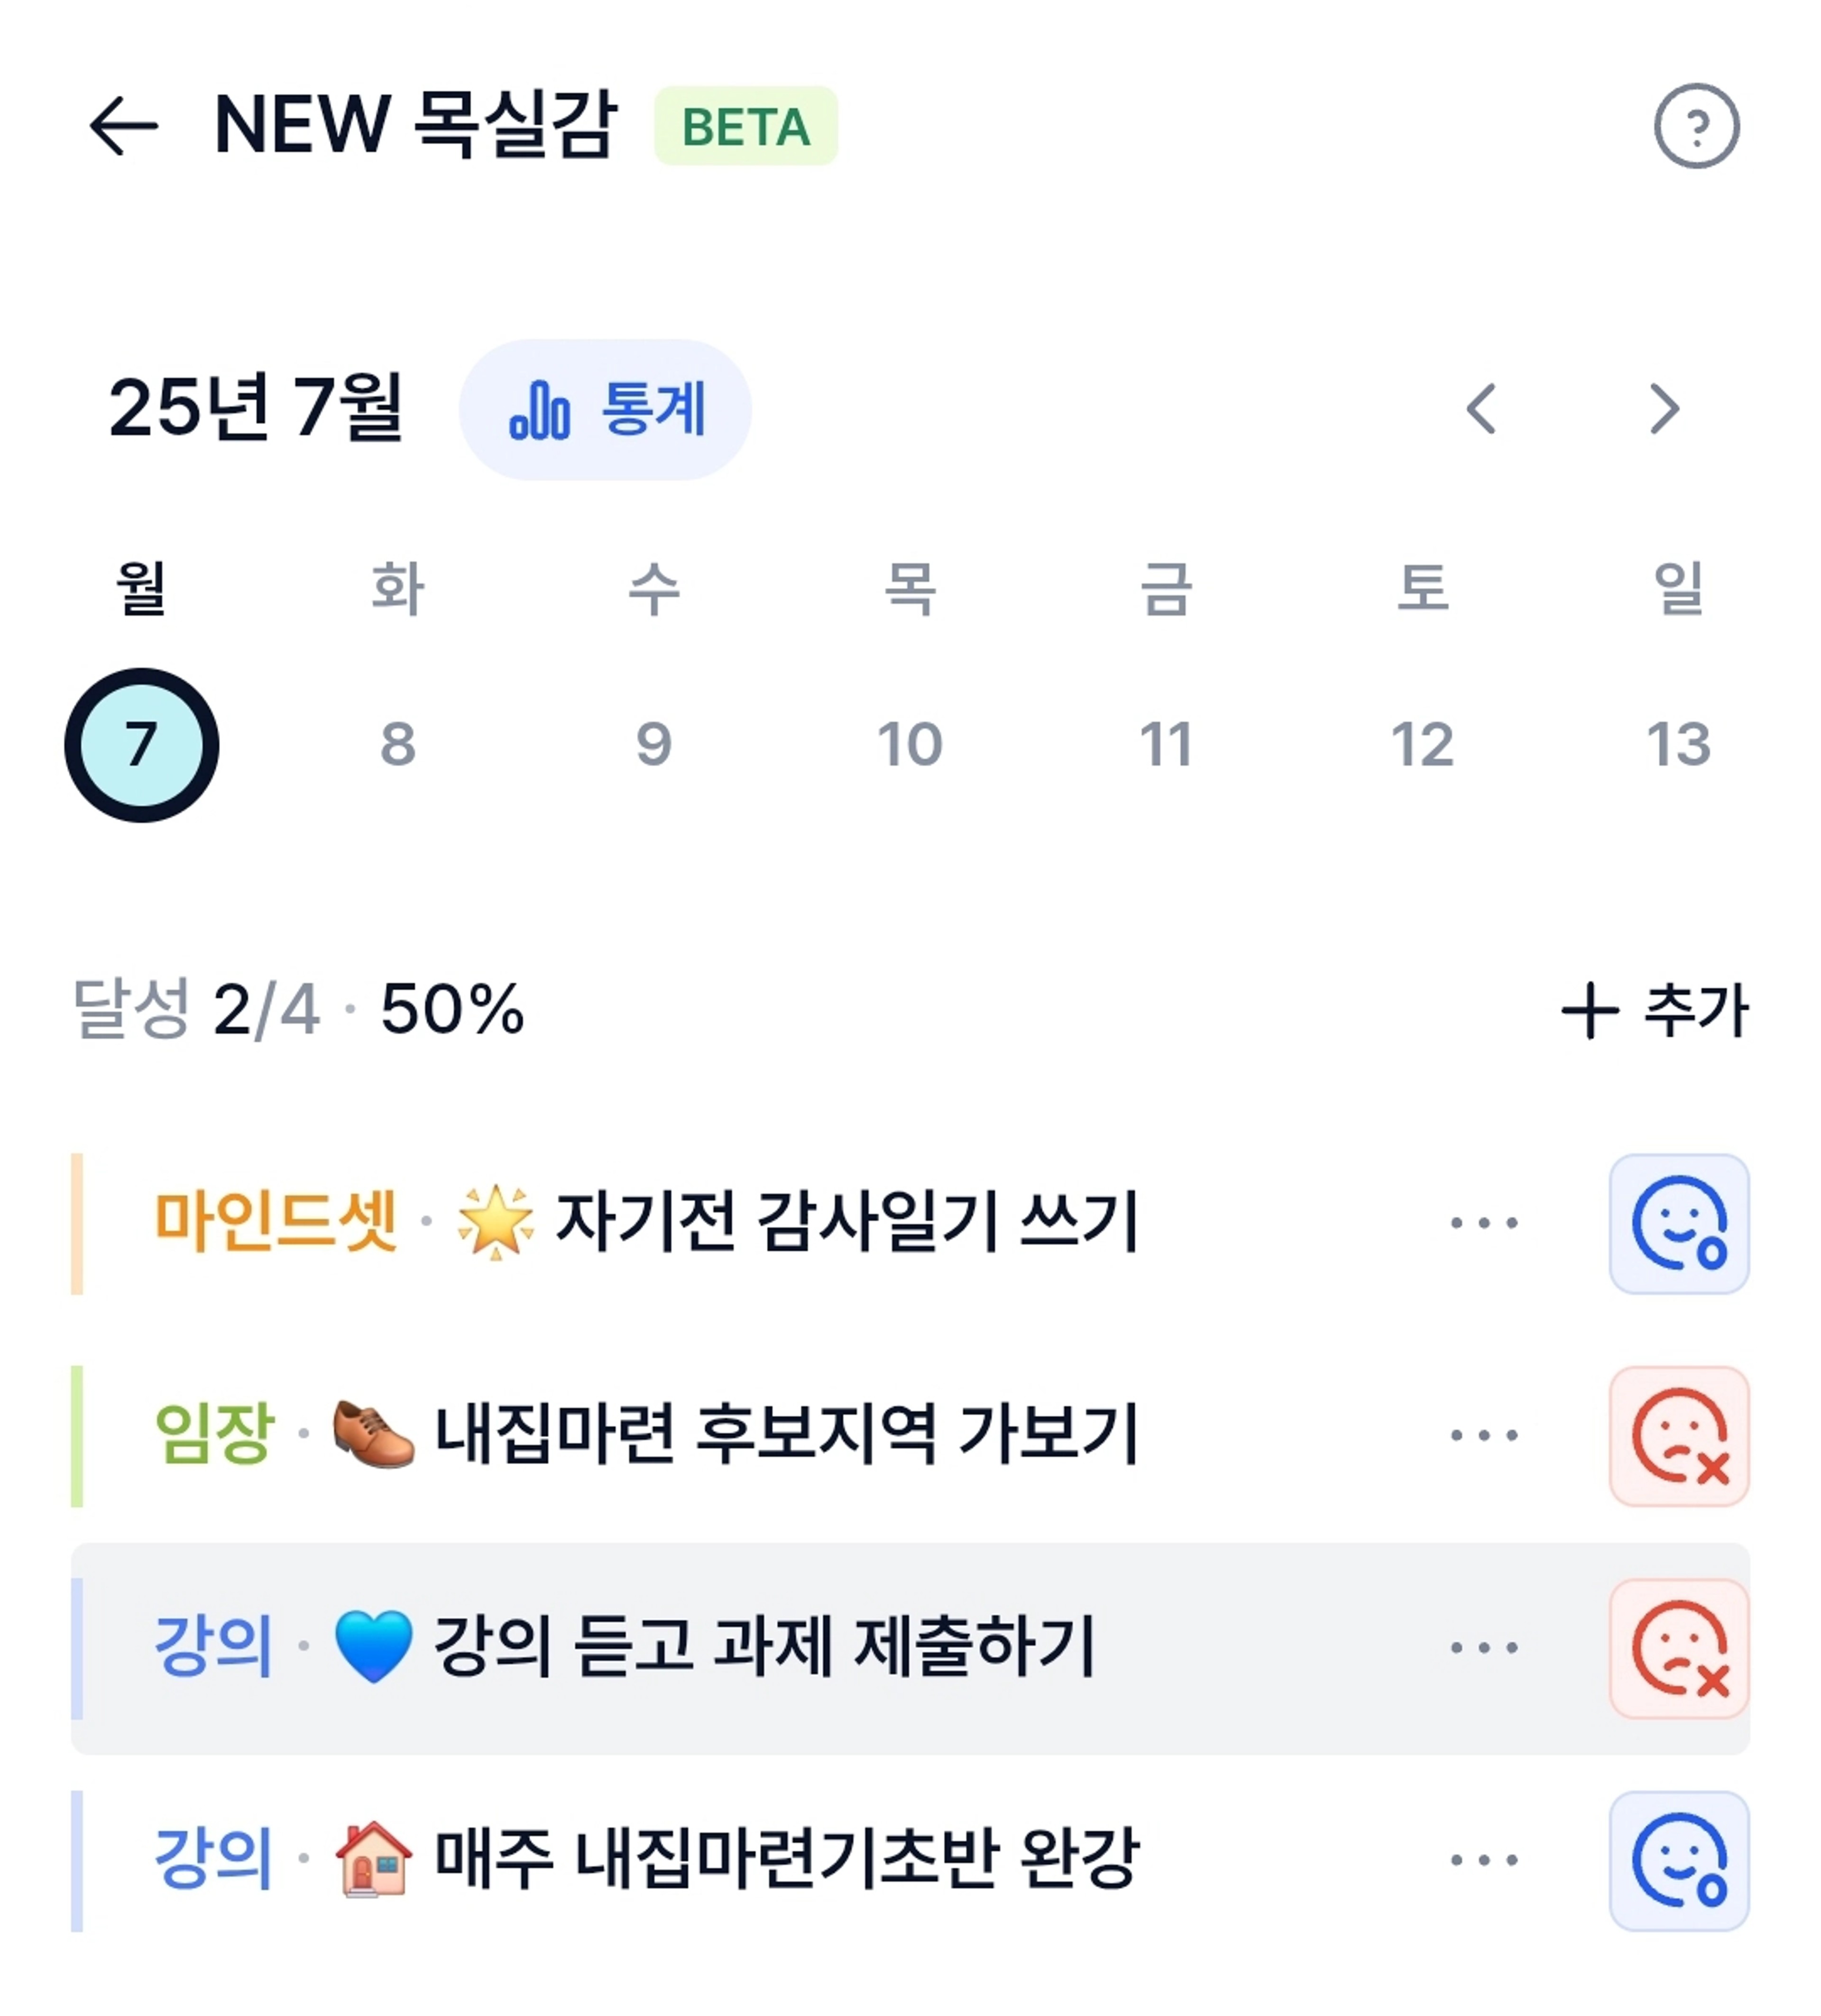Tap the back arrow next to NEW 목실감
This screenshot has width=1821, height=2016.
click(123, 126)
